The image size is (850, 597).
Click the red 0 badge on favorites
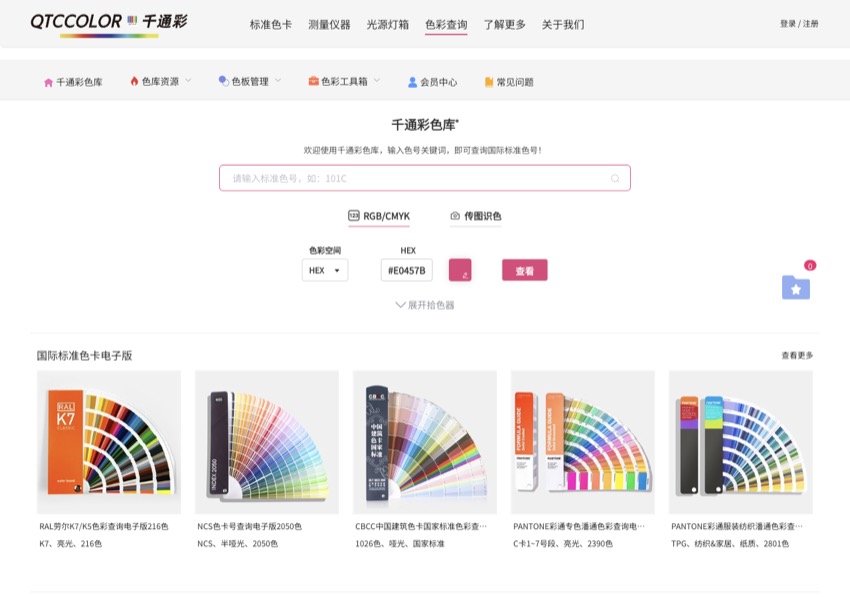(810, 265)
